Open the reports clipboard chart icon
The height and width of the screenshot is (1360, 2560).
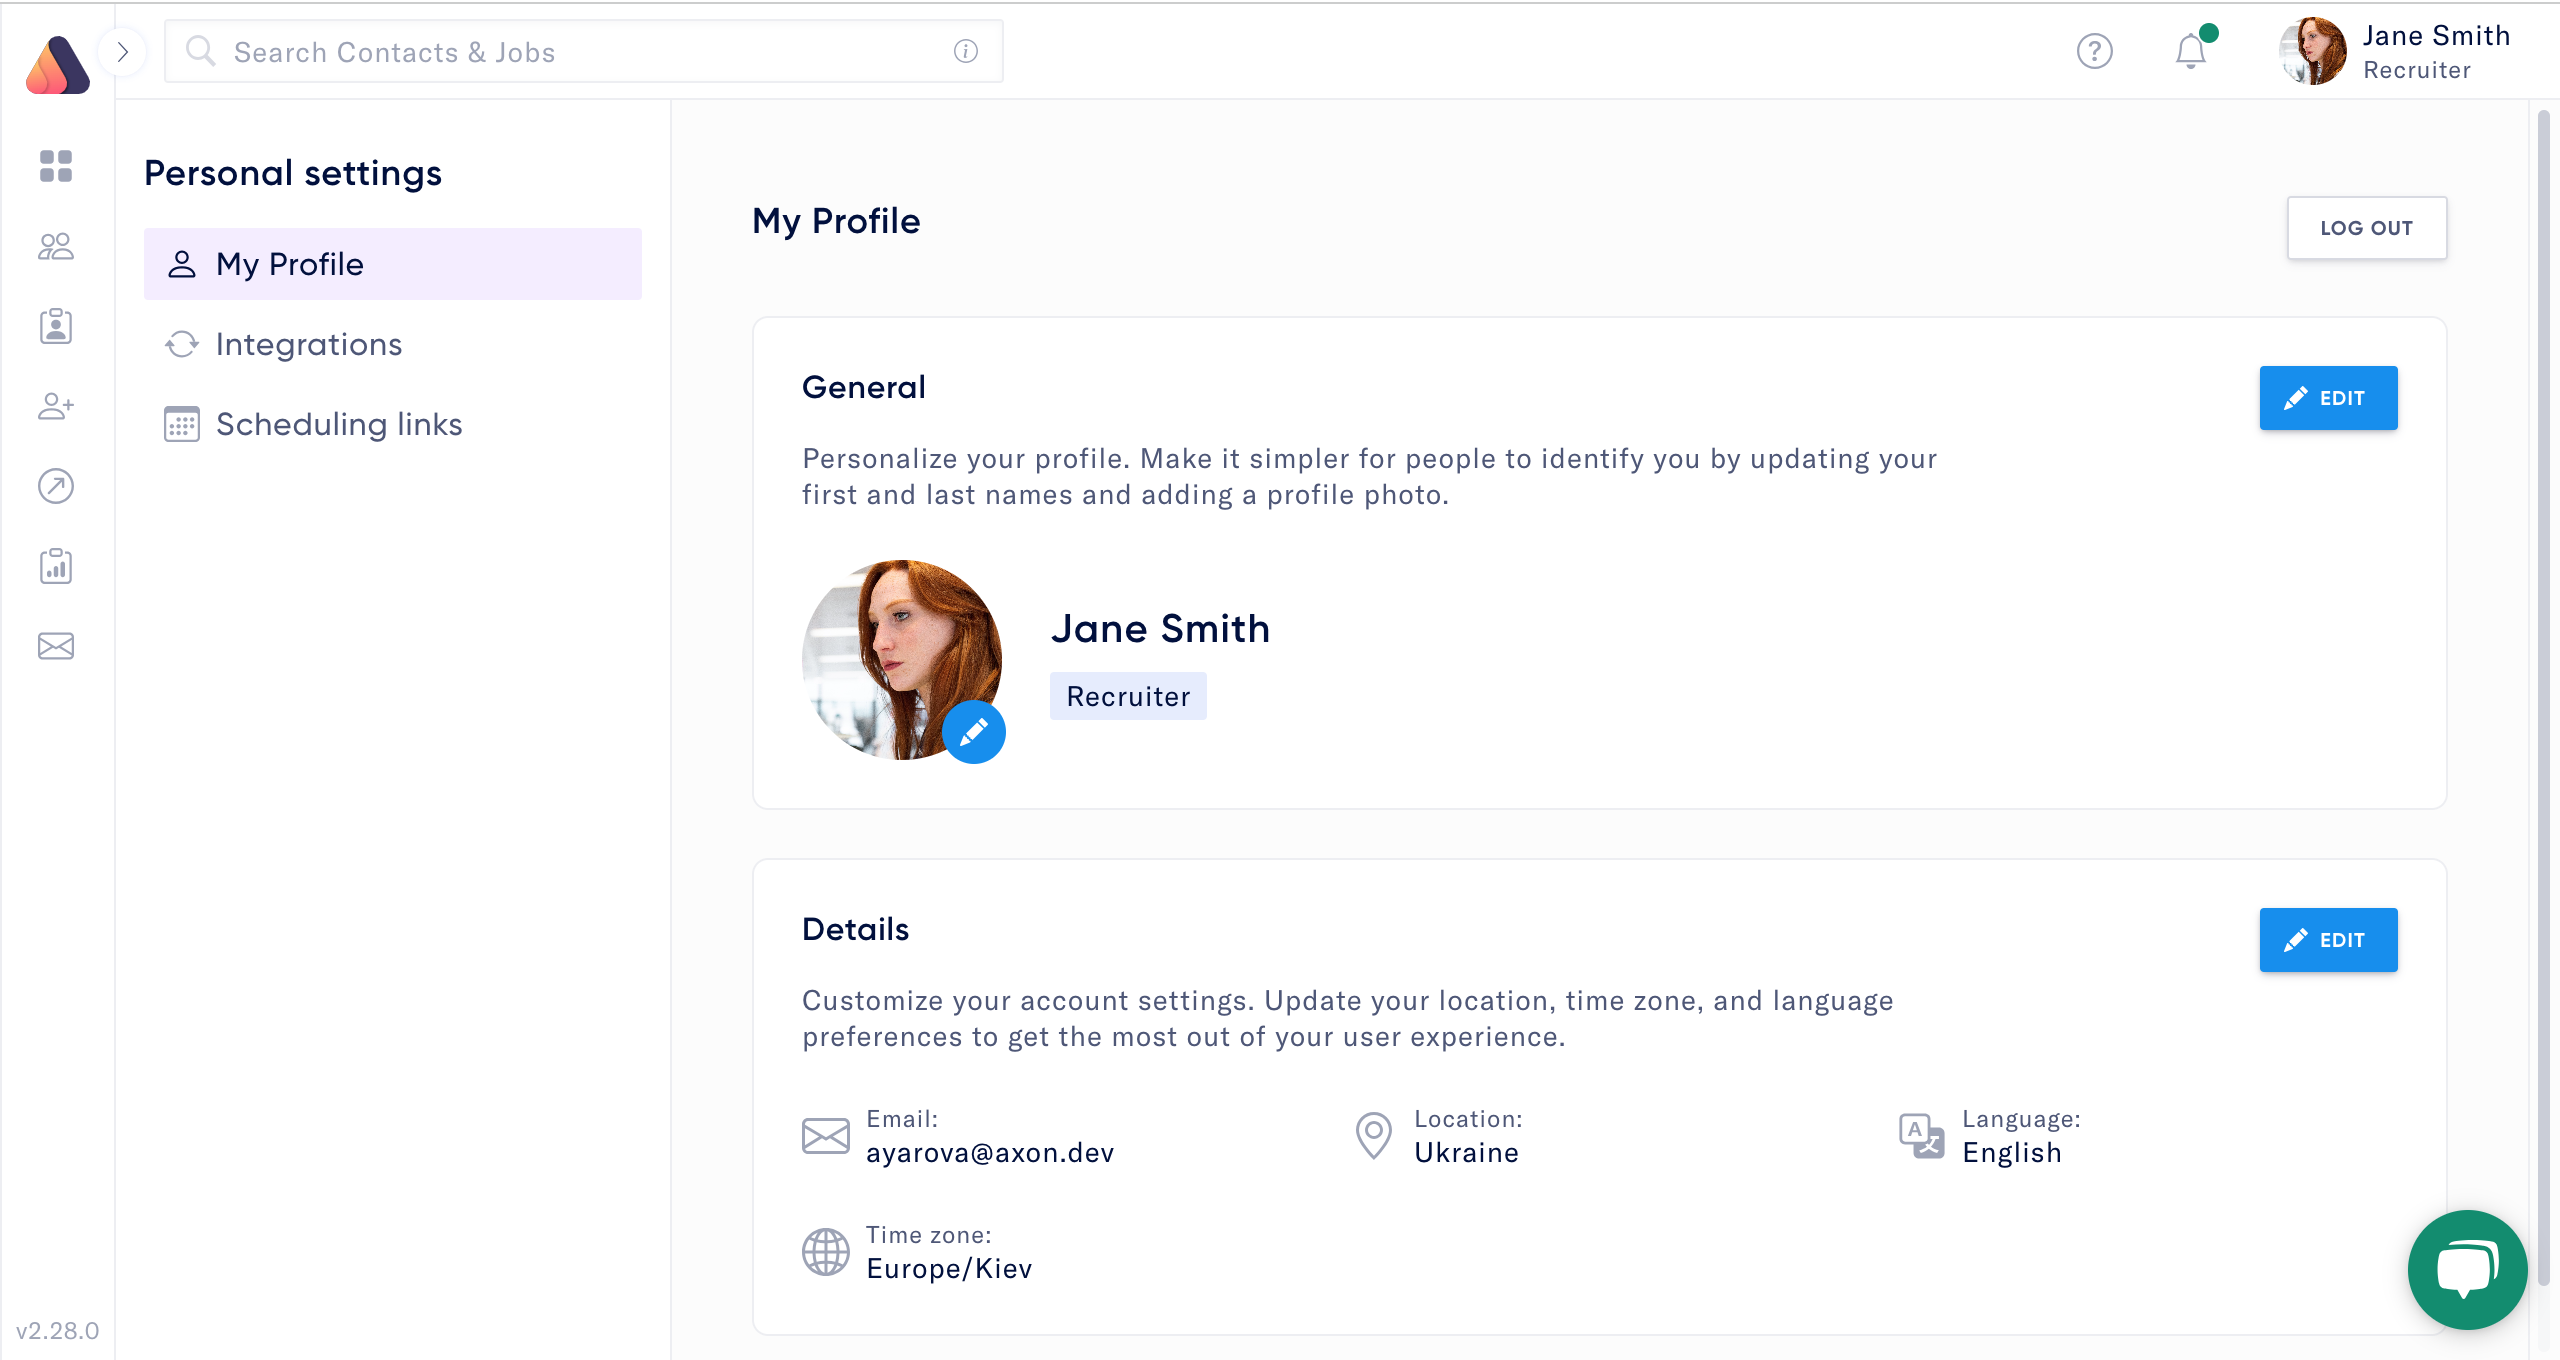(56, 566)
